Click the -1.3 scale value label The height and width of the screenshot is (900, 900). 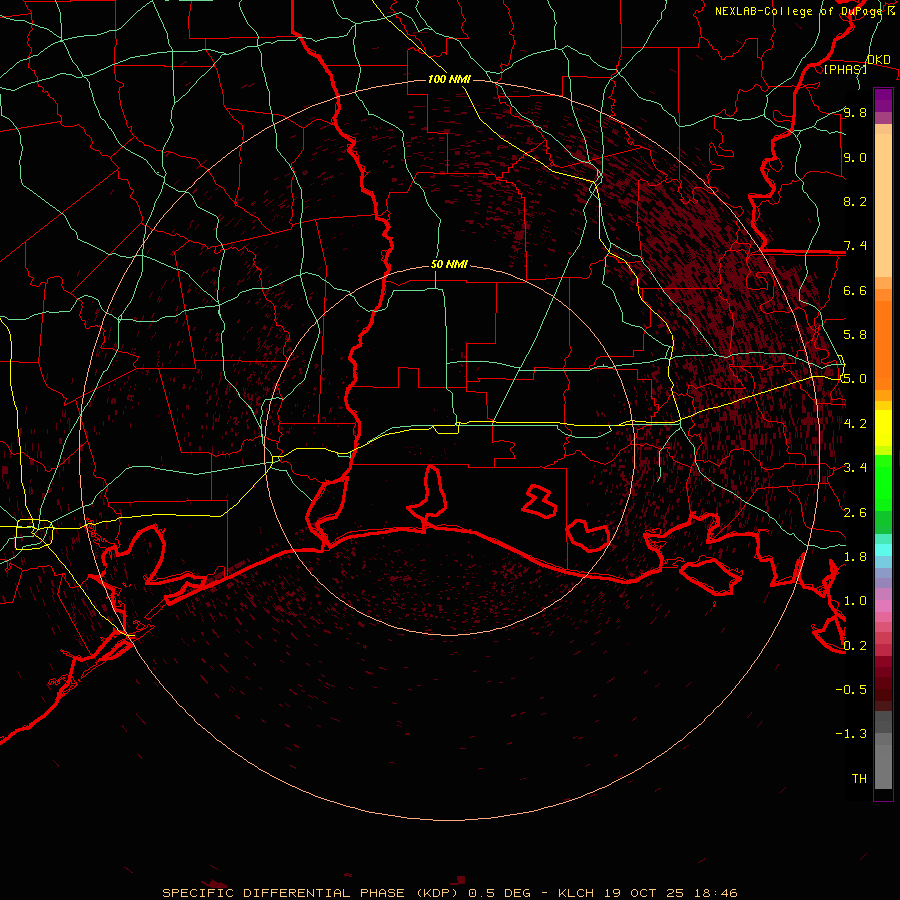854,734
